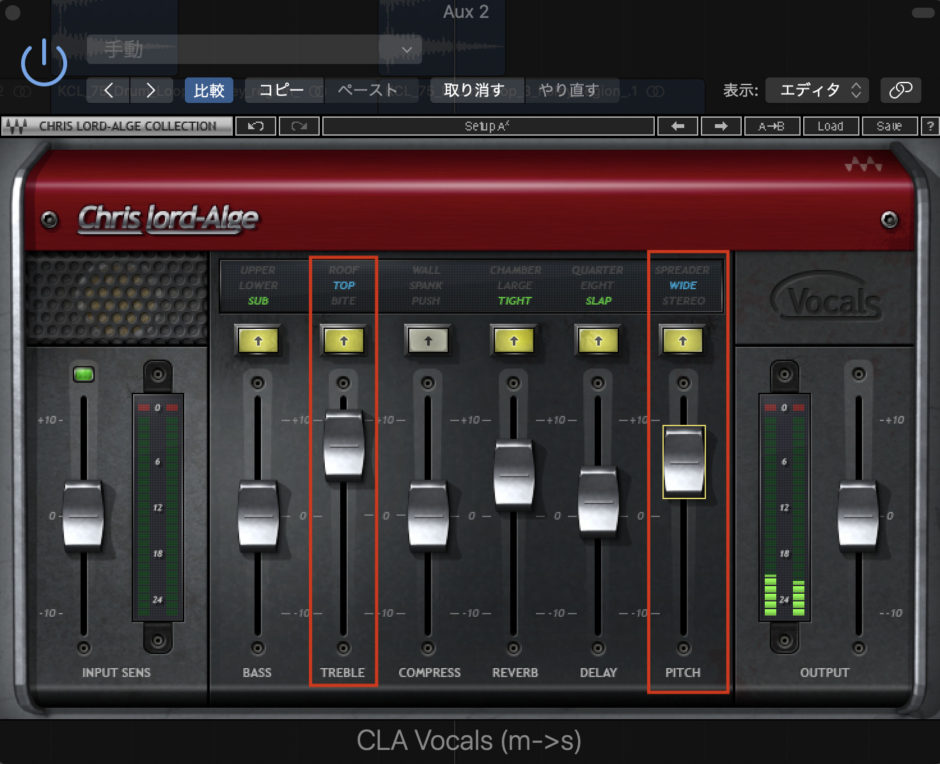The height and width of the screenshot is (764, 940).
Task: Toggle the Pitch mode selector button
Action: [x=683, y=340]
